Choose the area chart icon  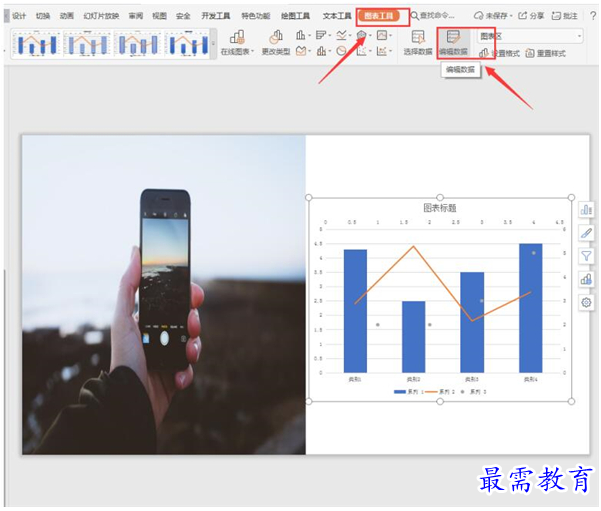tap(302, 51)
